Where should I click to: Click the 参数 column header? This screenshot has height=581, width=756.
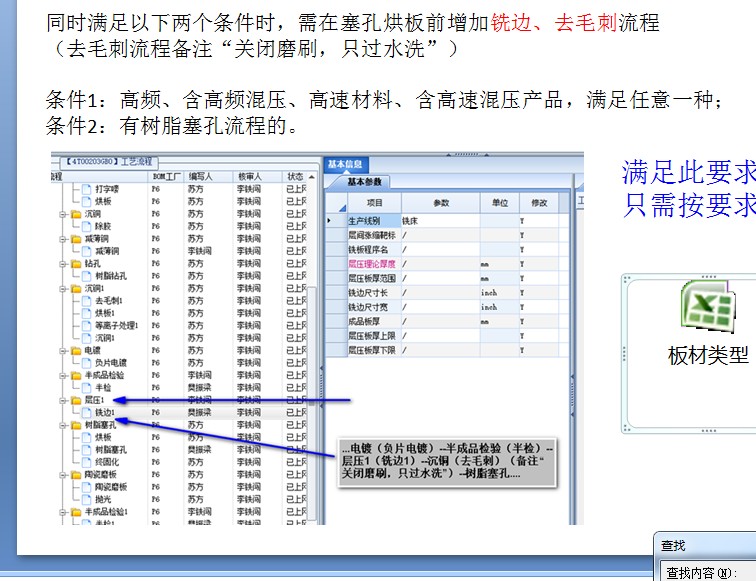441,203
